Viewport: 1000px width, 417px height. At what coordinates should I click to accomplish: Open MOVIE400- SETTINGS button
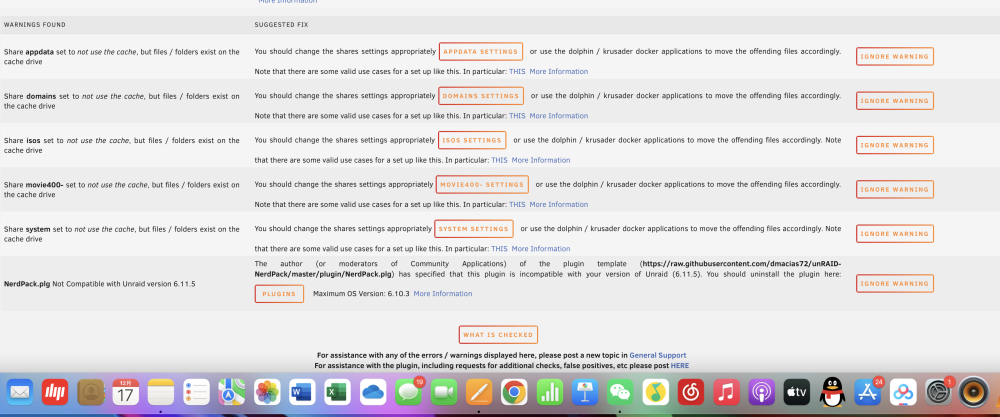coord(482,185)
